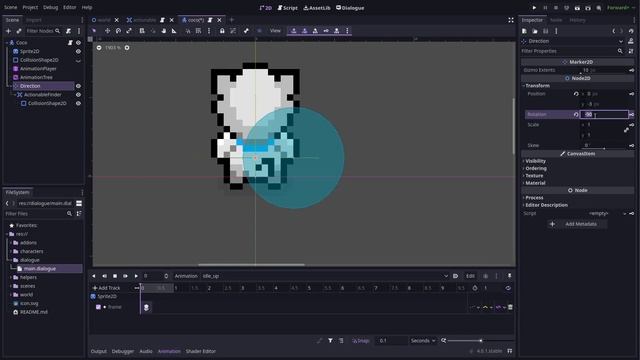Image resolution: width=640 pixels, height=360 pixels.
Task: Open the Project menu
Action: coord(30,7)
